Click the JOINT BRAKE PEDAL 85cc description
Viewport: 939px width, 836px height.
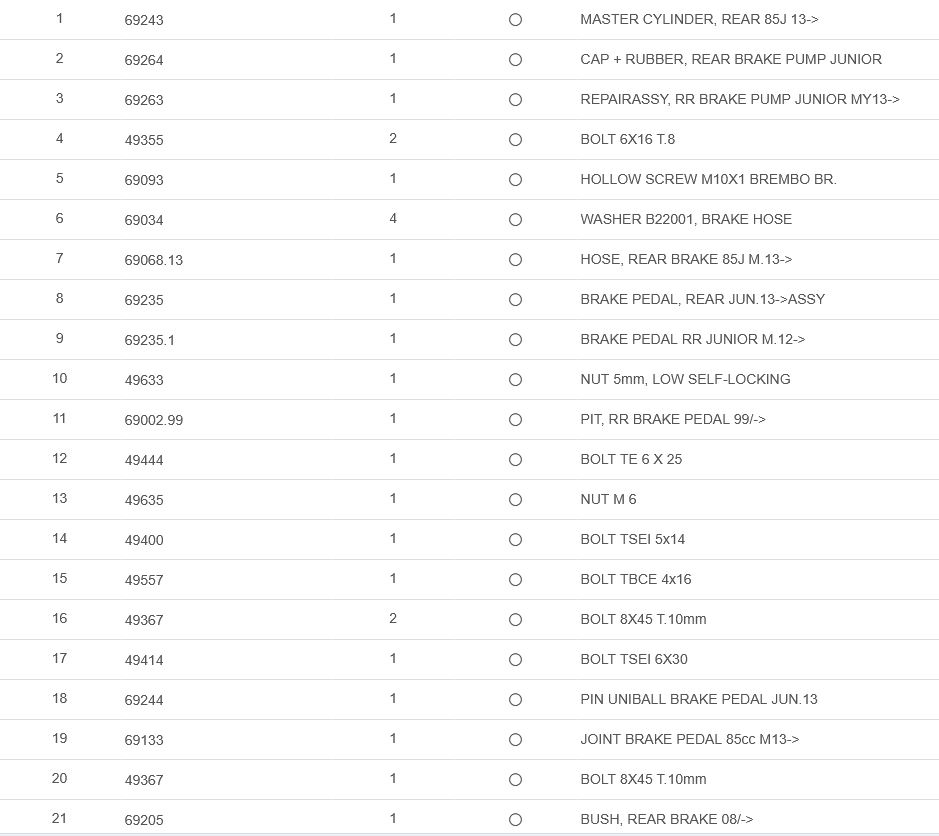(x=689, y=739)
